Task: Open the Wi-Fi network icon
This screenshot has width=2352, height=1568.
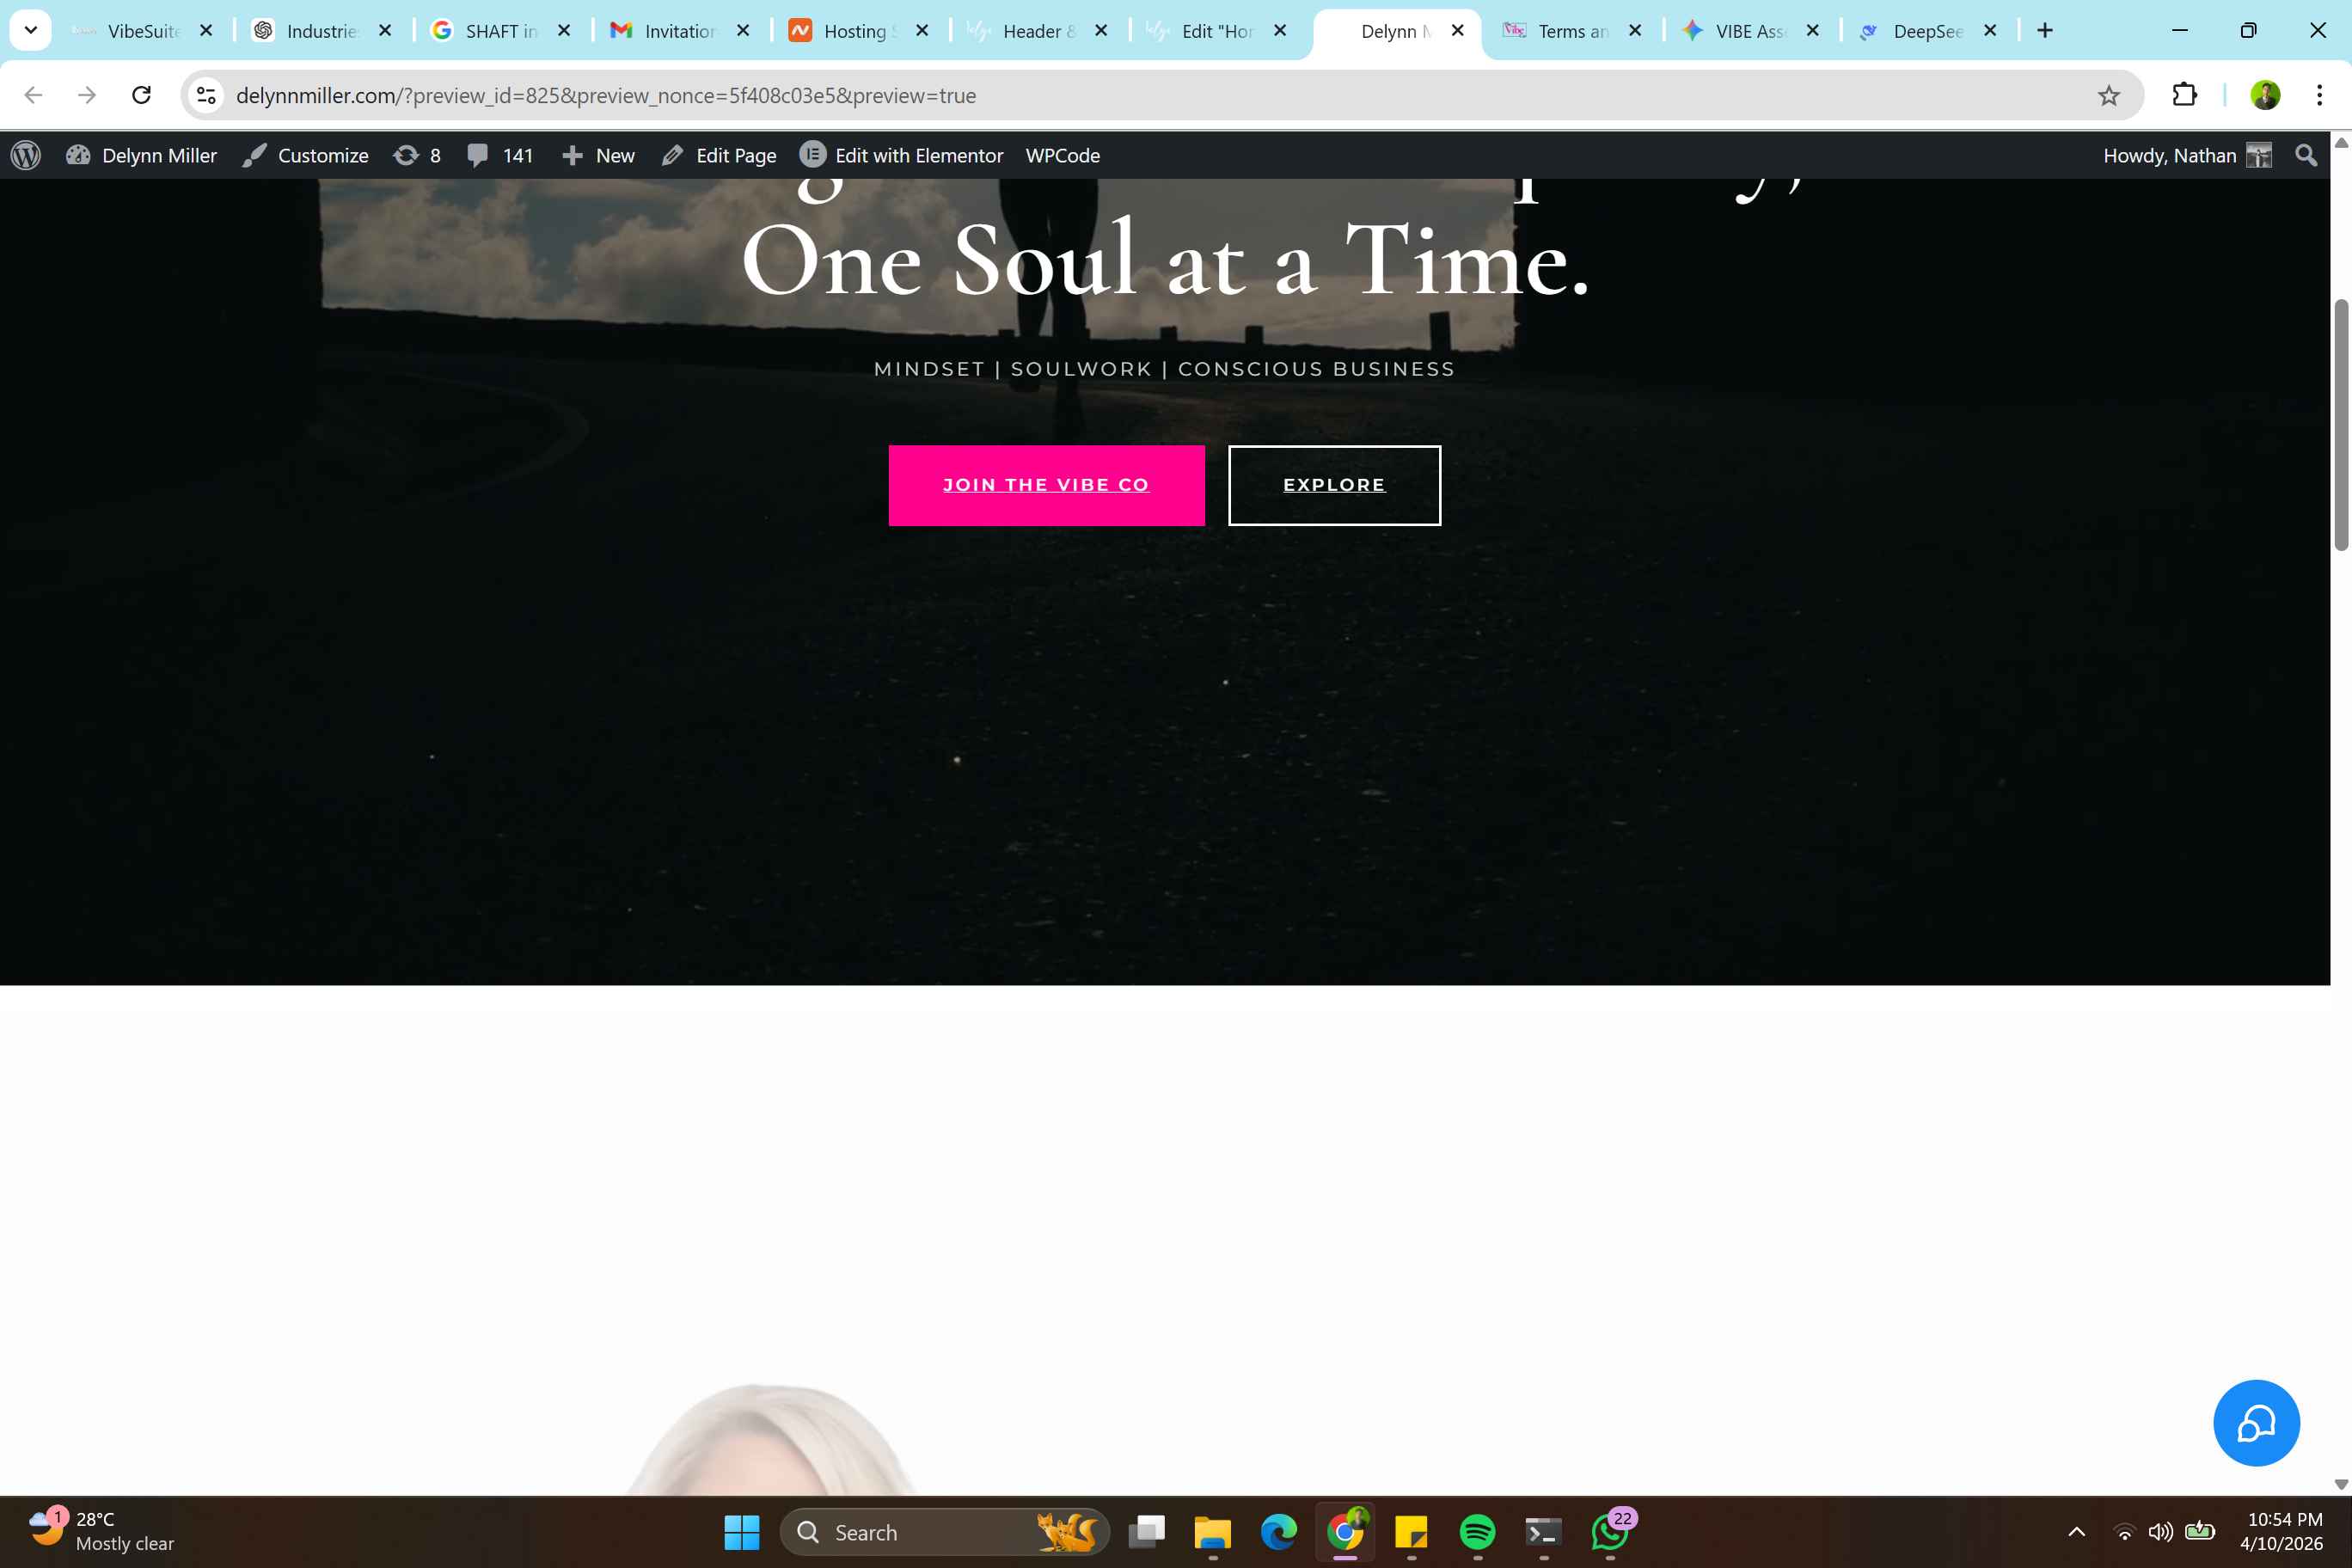Action: [2124, 1532]
